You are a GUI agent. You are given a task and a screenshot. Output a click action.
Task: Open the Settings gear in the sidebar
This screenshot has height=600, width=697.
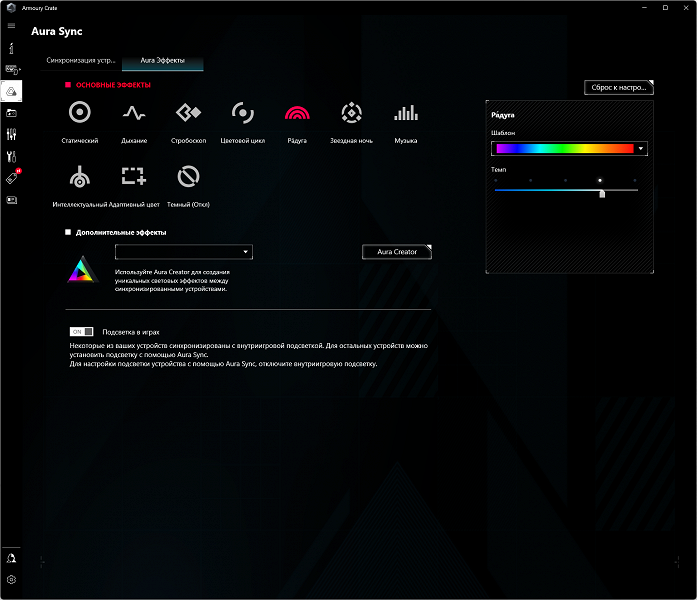coord(12,580)
